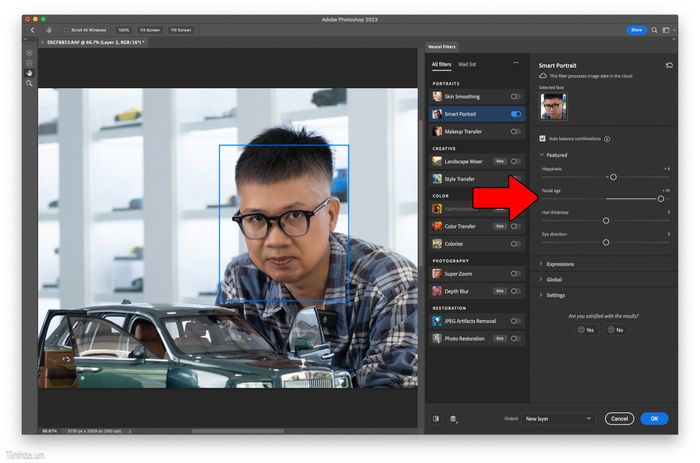
Task: Click the more options icon above the filter list
Action: (516, 63)
